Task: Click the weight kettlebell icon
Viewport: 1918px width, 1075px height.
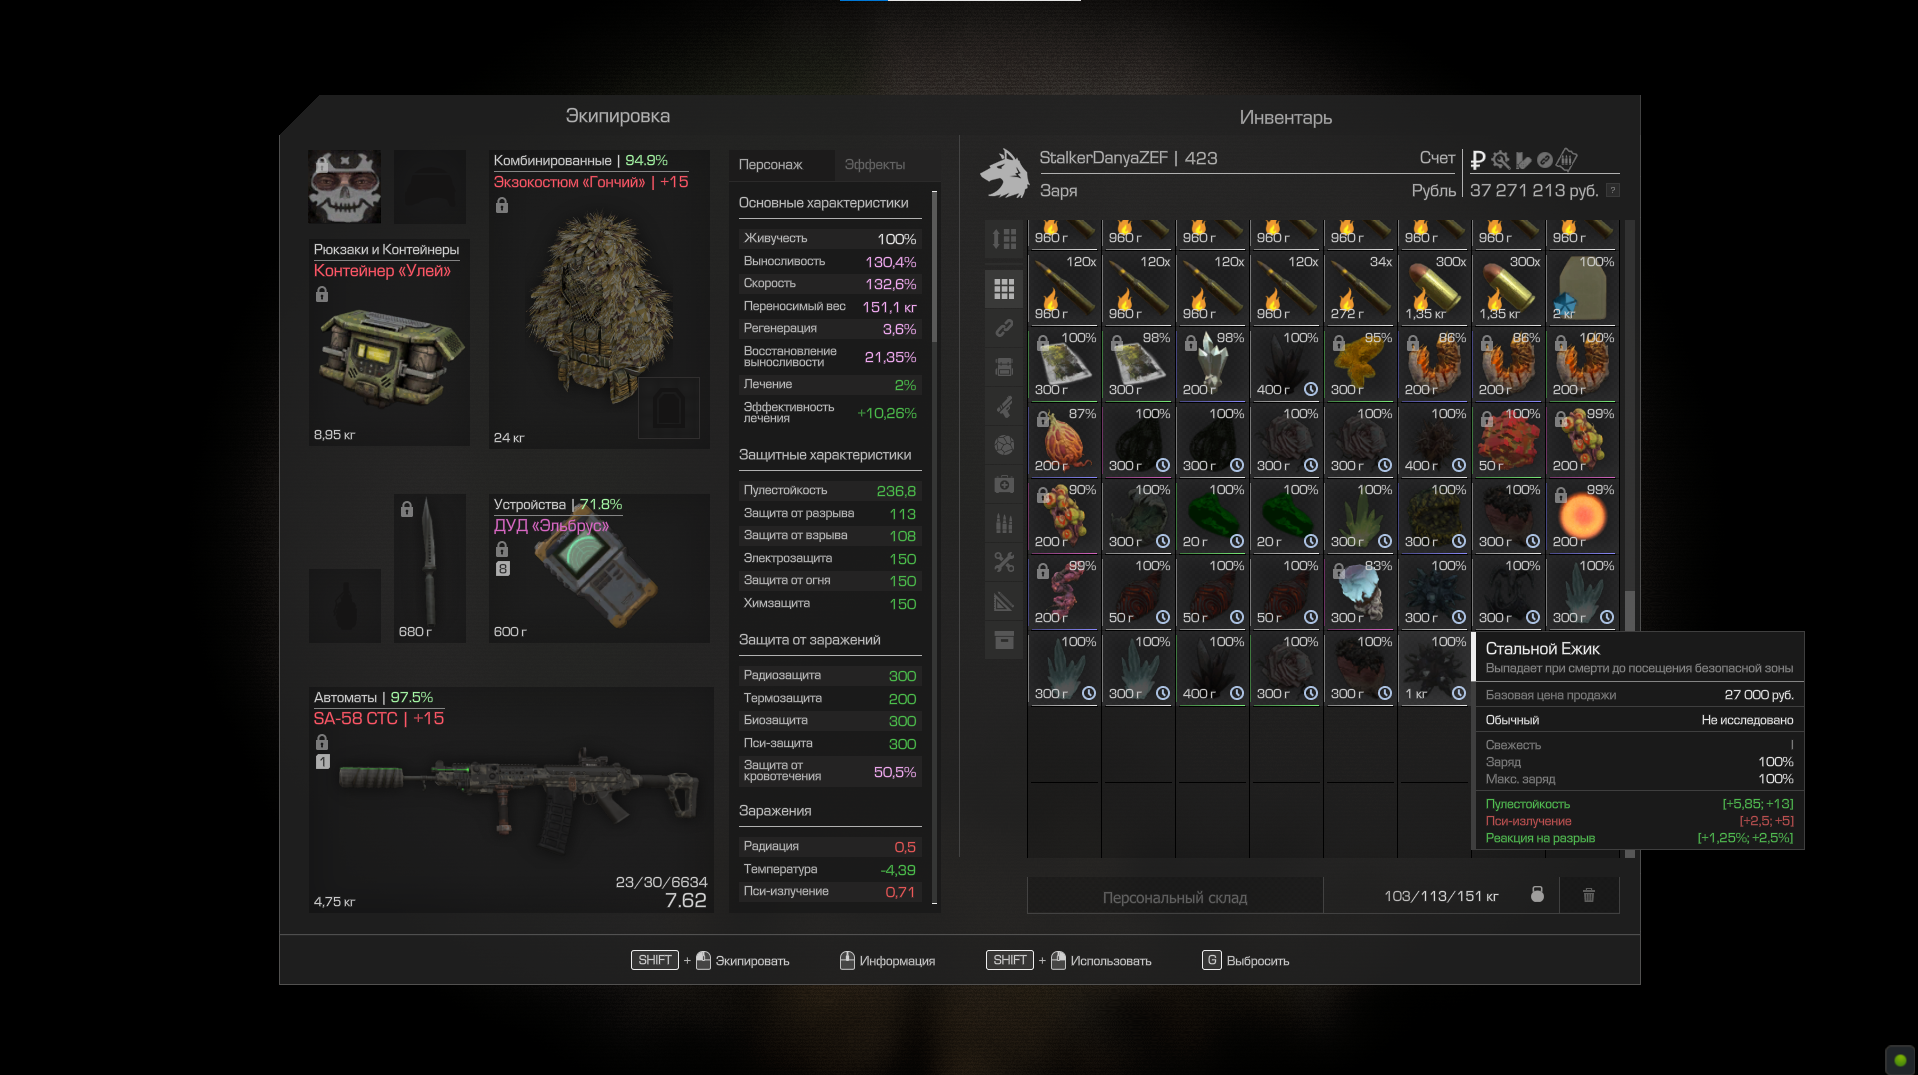Action: tap(1537, 894)
